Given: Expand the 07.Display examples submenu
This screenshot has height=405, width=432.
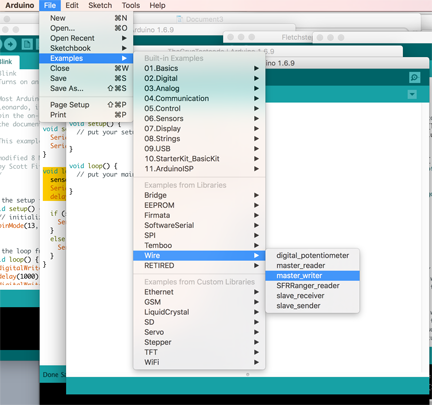Looking at the screenshot, I should tap(199, 128).
